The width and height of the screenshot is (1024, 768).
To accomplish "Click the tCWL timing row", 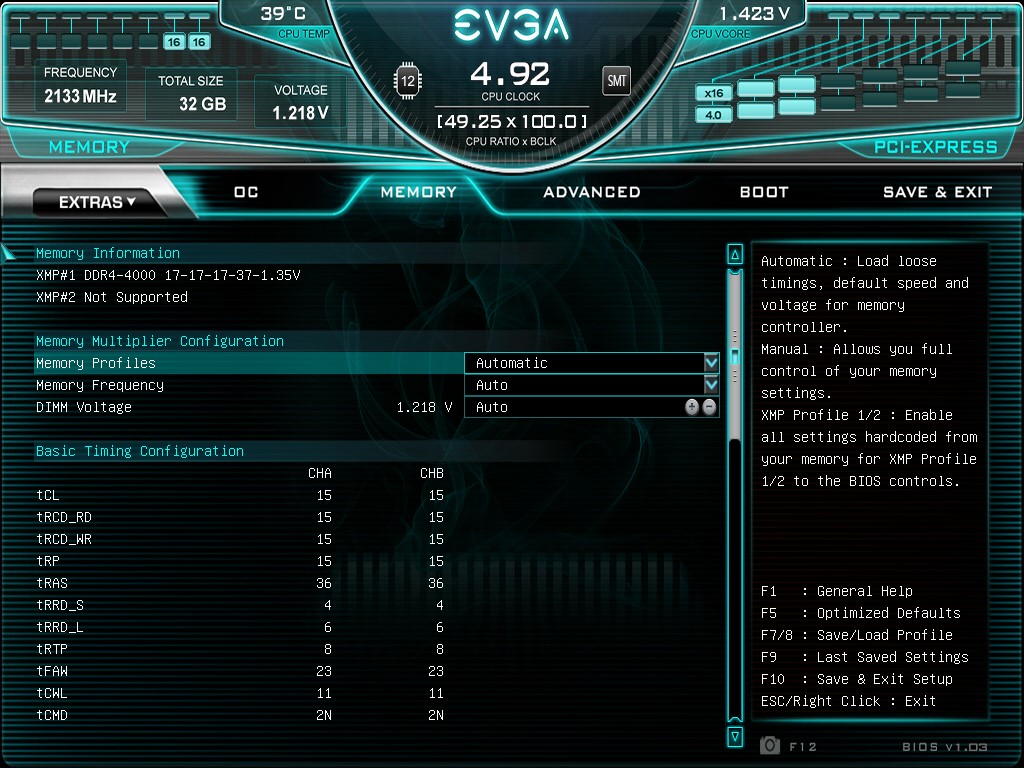I will 240,694.
